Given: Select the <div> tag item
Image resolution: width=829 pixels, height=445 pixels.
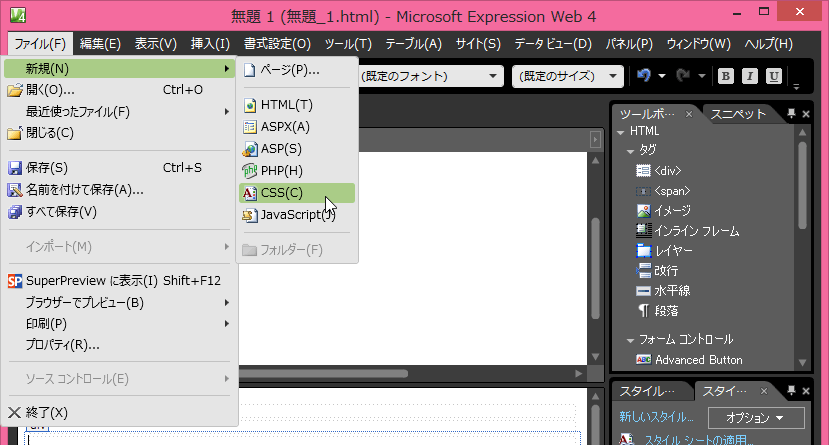Looking at the screenshot, I should (x=659, y=171).
